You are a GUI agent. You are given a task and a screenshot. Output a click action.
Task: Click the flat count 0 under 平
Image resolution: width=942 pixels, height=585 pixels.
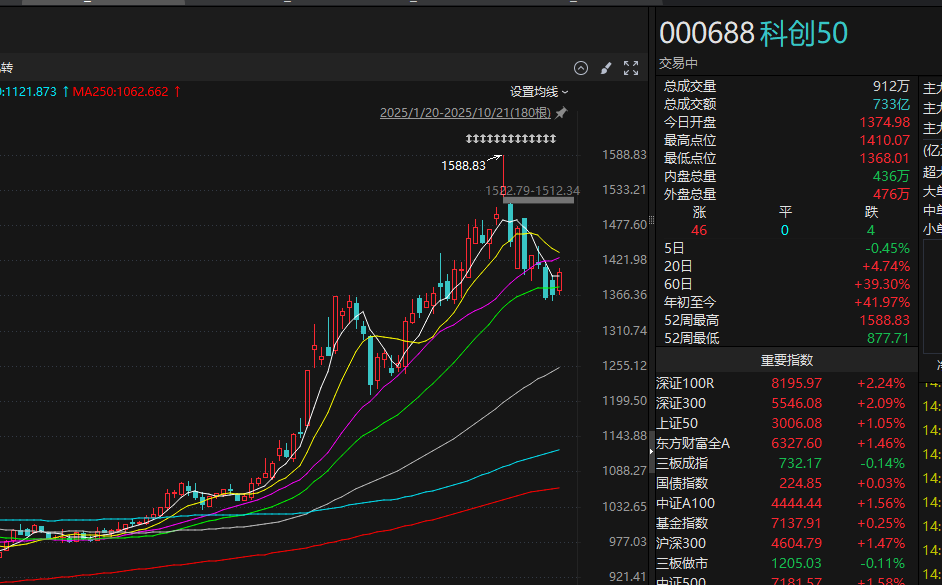coord(785,231)
